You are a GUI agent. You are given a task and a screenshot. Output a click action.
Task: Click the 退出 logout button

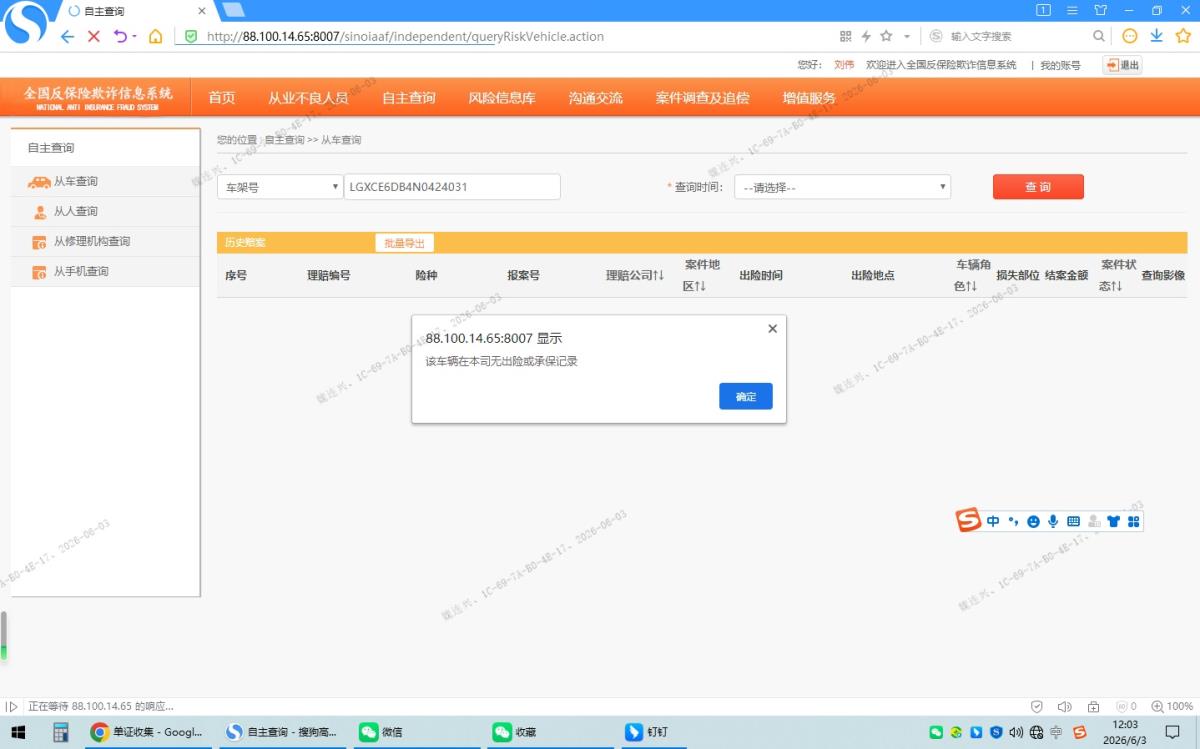[x=1122, y=65]
